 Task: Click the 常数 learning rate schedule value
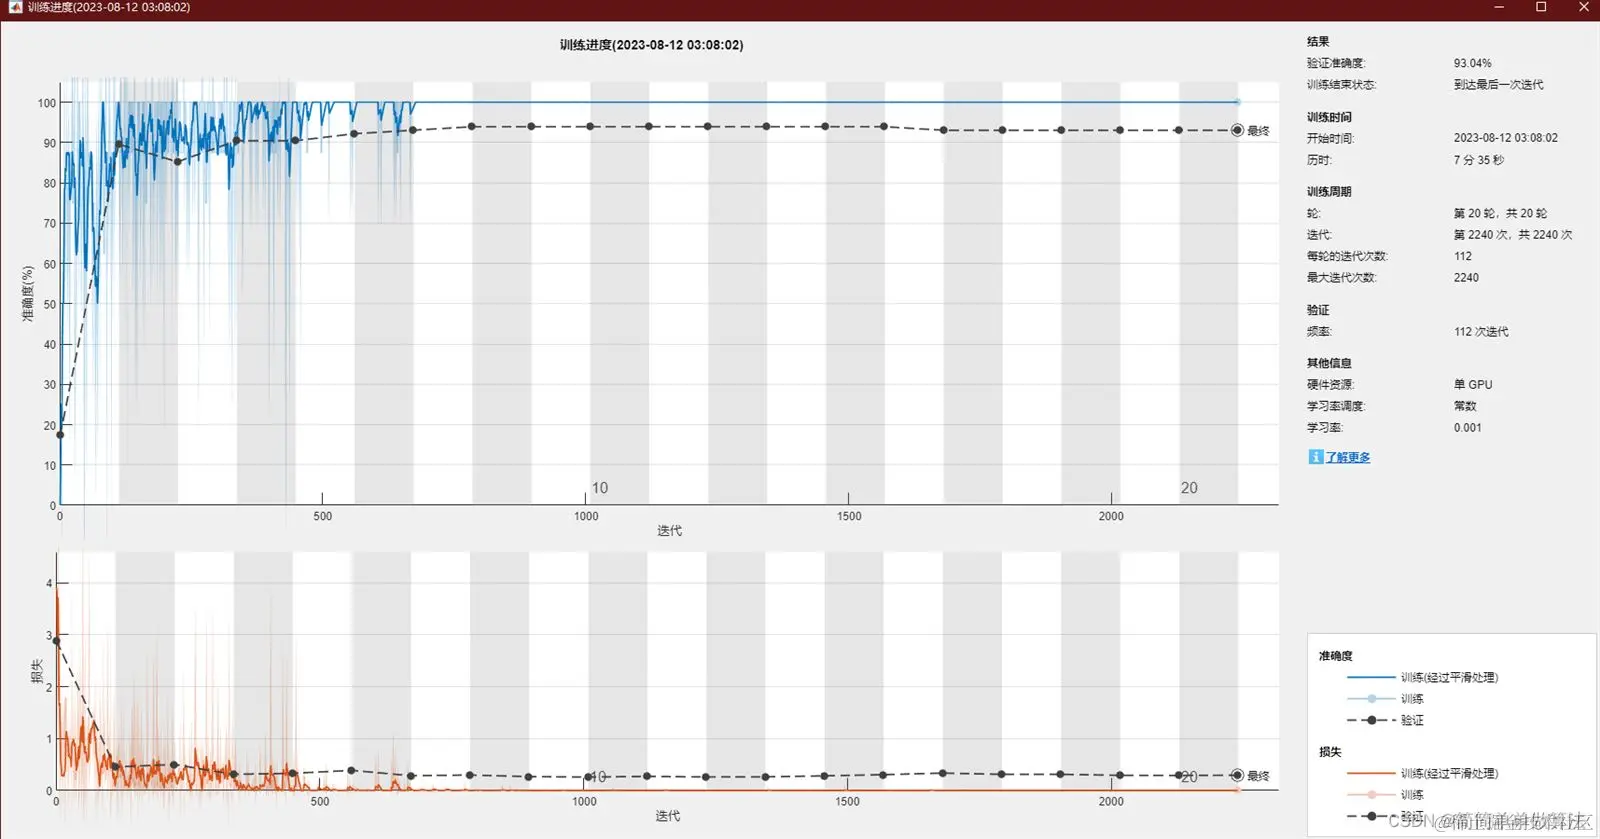point(1465,406)
